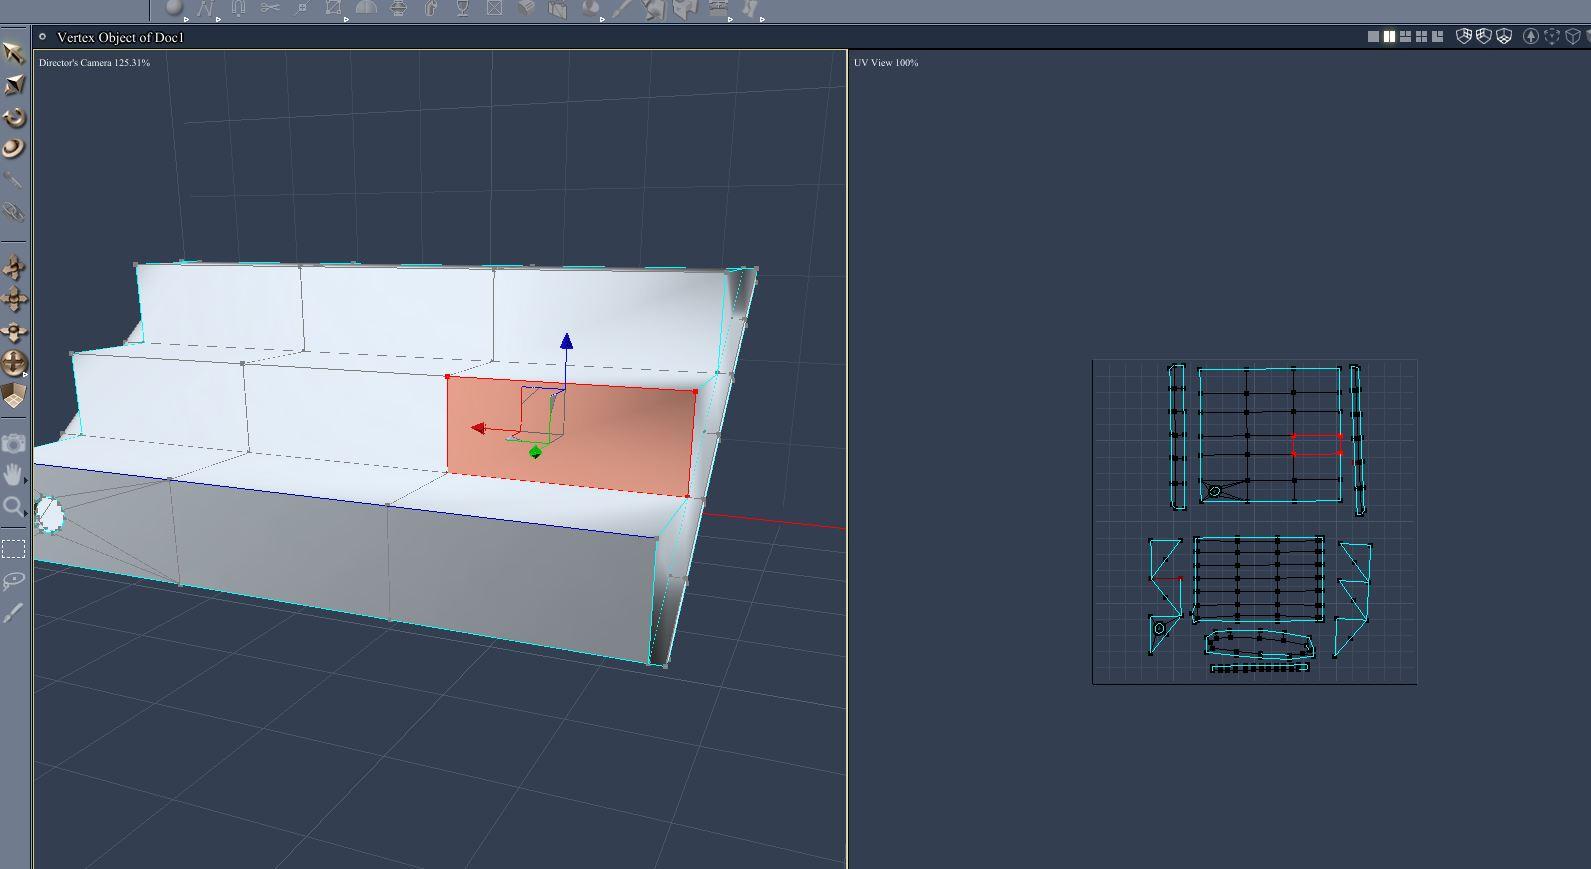Expand the Track camera tool flyout arrow
The width and height of the screenshot is (1591, 869).
25,374
